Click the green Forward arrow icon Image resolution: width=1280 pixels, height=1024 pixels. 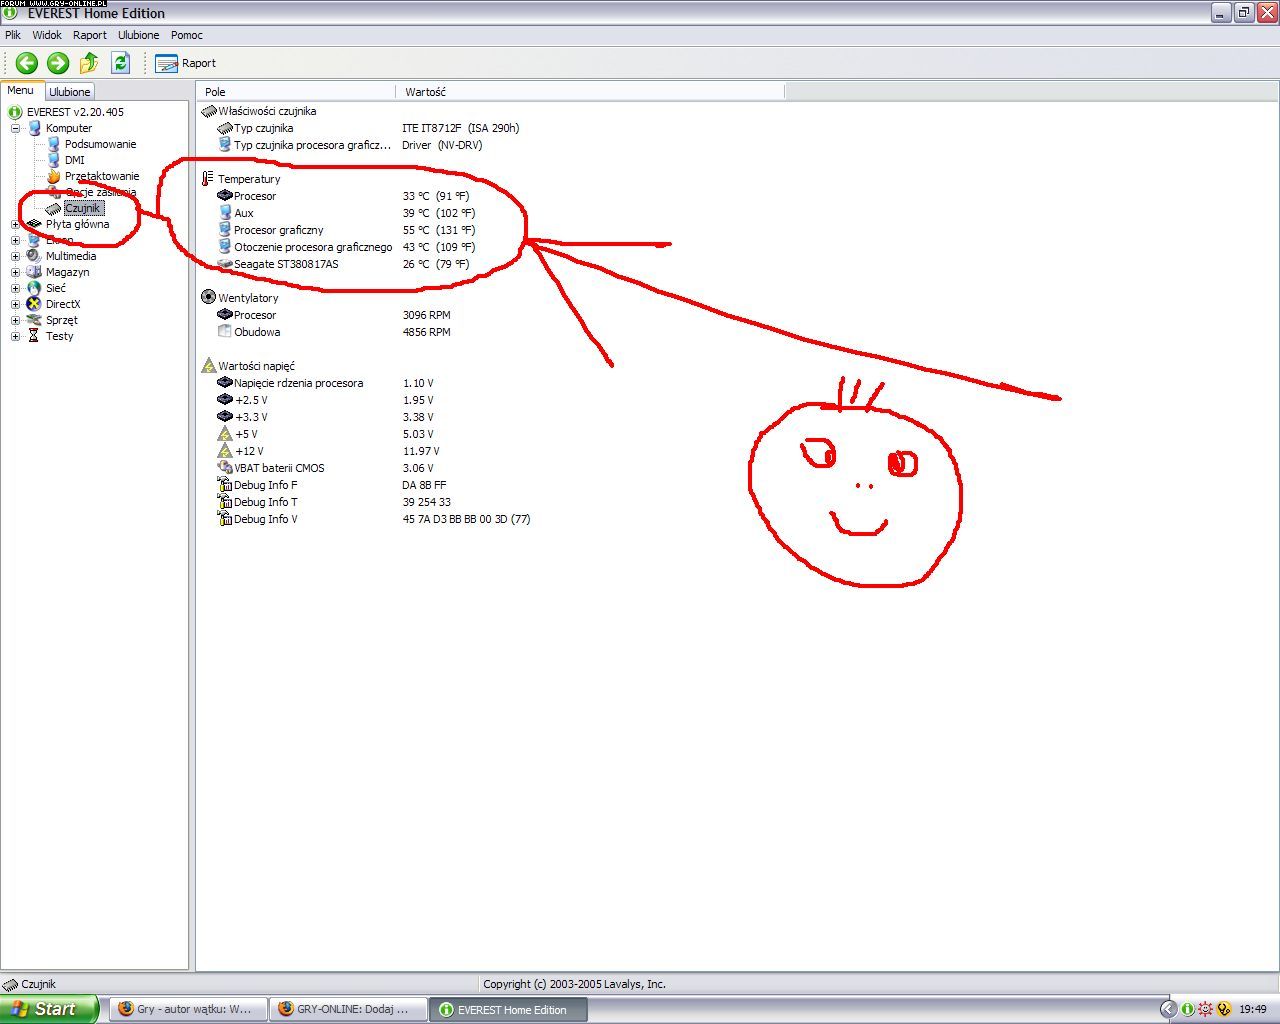coord(58,63)
